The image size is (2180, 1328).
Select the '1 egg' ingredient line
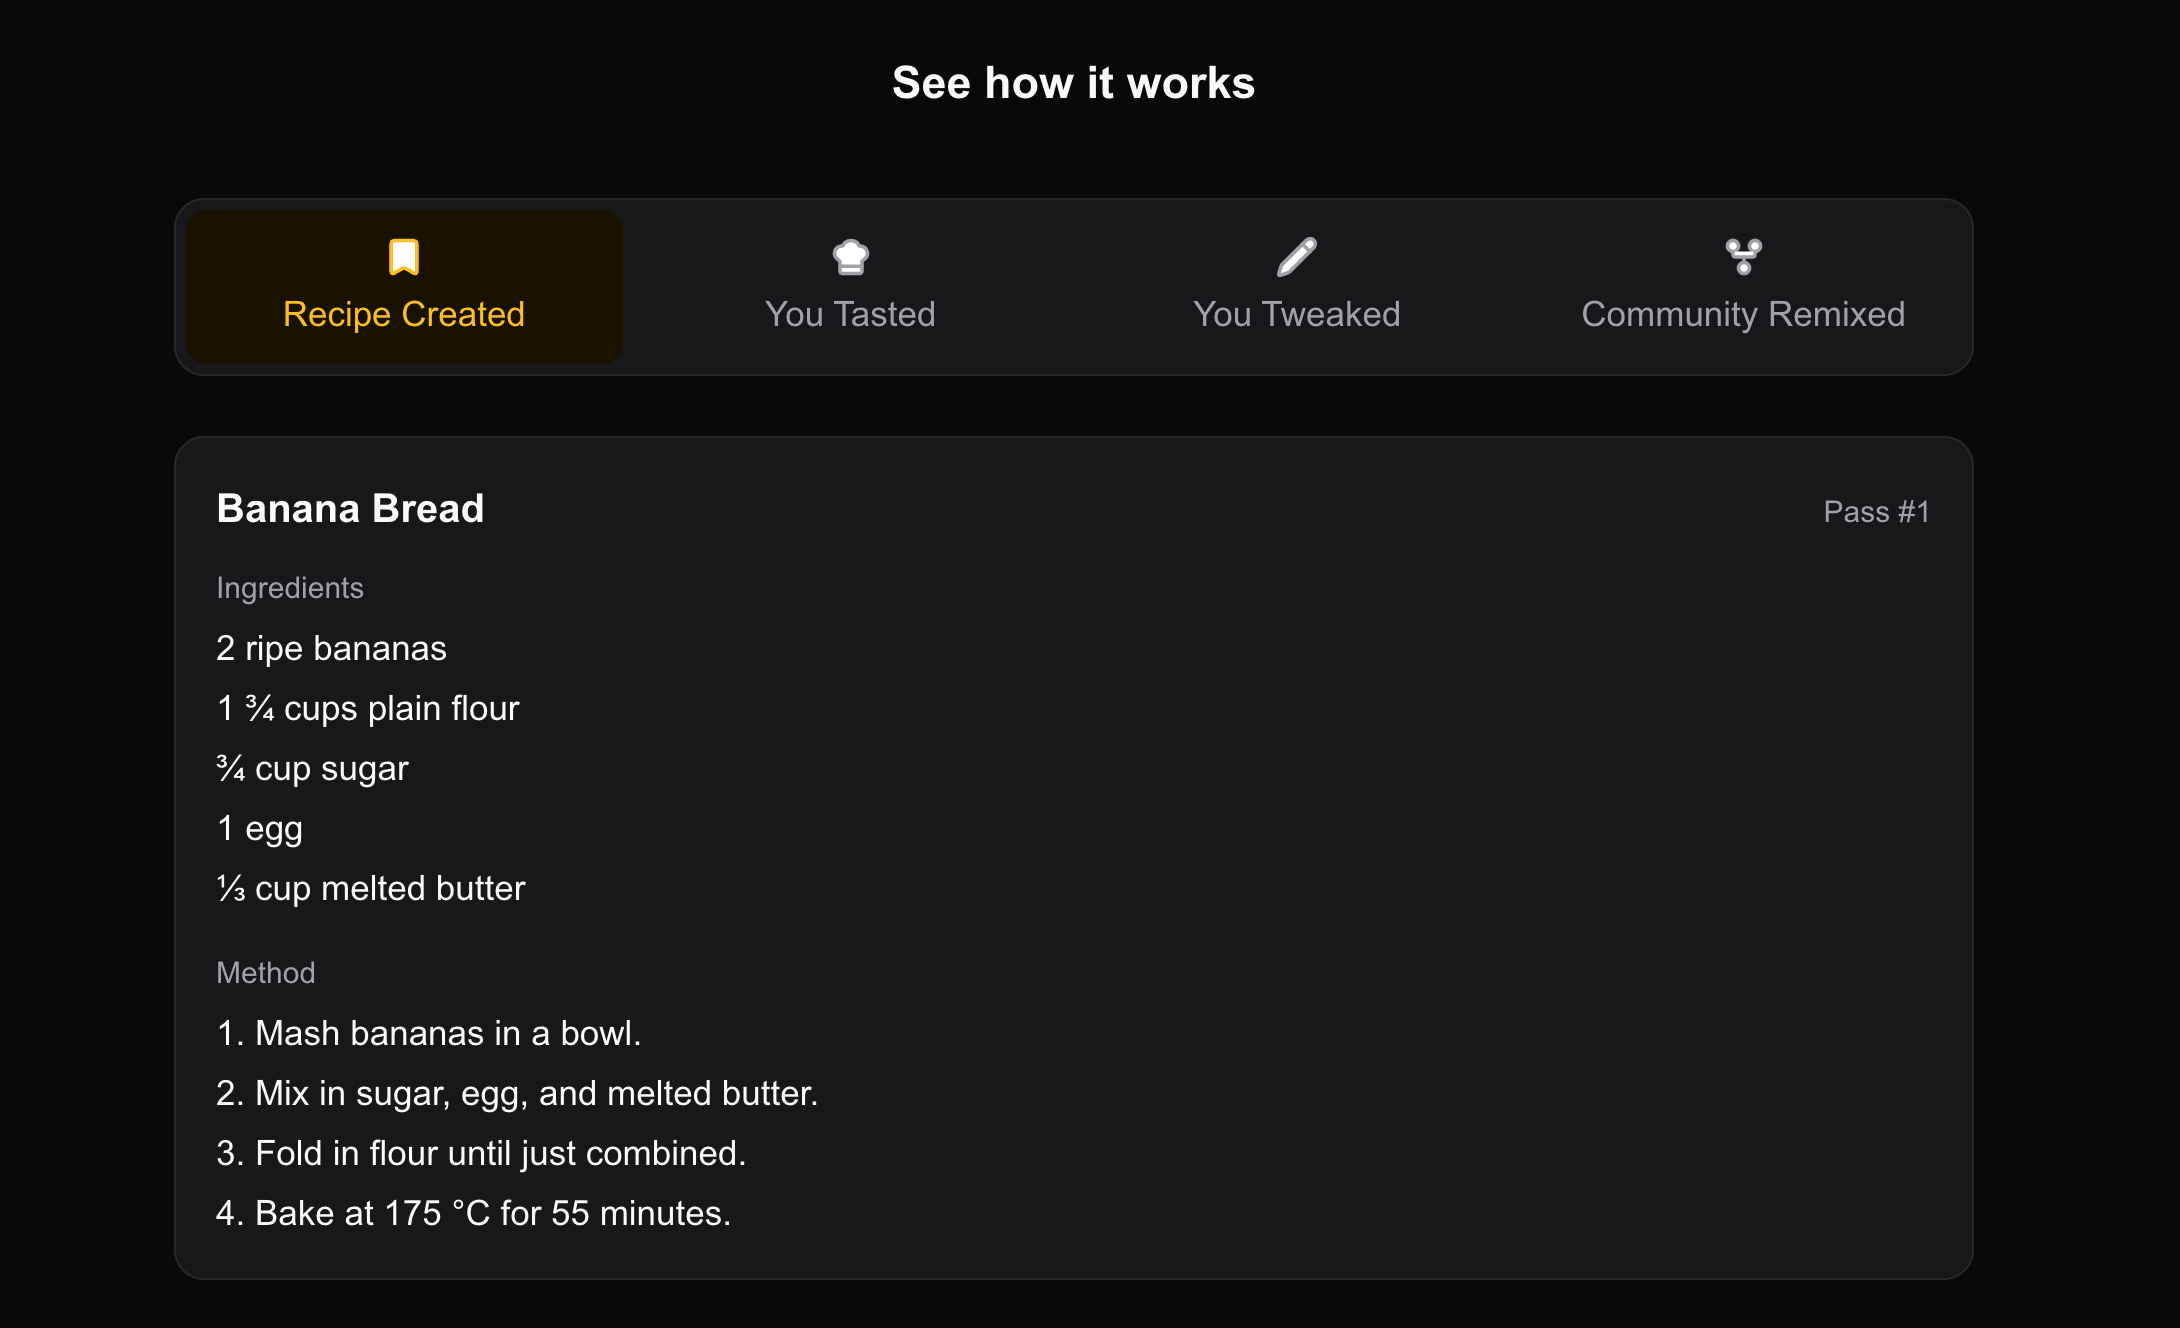[x=260, y=829]
